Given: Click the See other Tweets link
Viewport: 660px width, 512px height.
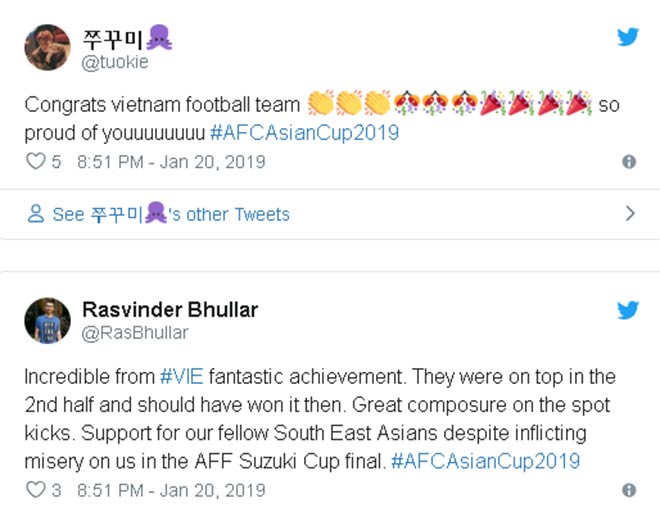Looking at the screenshot, I should pos(170,214).
